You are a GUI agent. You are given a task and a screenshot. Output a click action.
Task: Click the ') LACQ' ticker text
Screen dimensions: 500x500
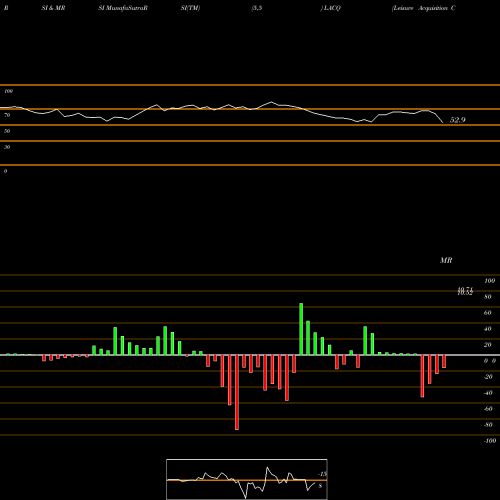click(x=331, y=8)
